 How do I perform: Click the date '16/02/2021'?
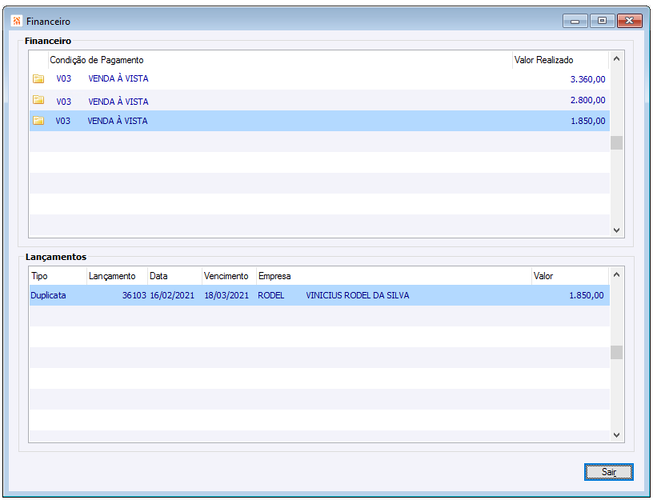(x=172, y=295)
